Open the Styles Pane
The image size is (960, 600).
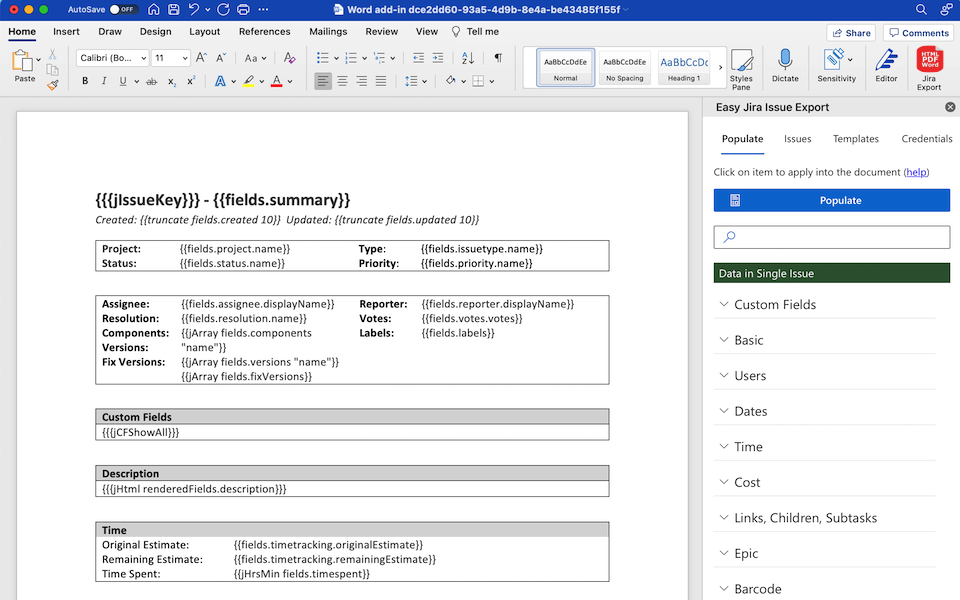click(741, 69)
